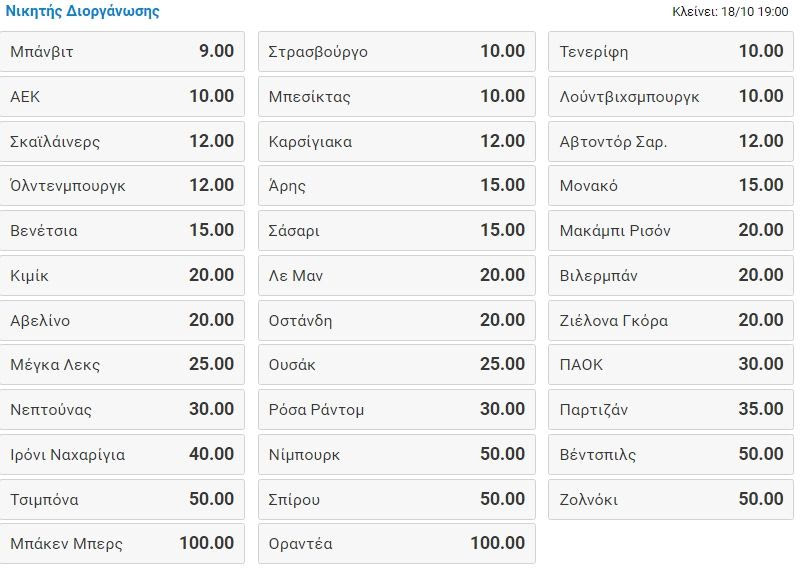
Task: Pick Ρόσα Ράντομ at 30.00
Action: tap(397, 410)
